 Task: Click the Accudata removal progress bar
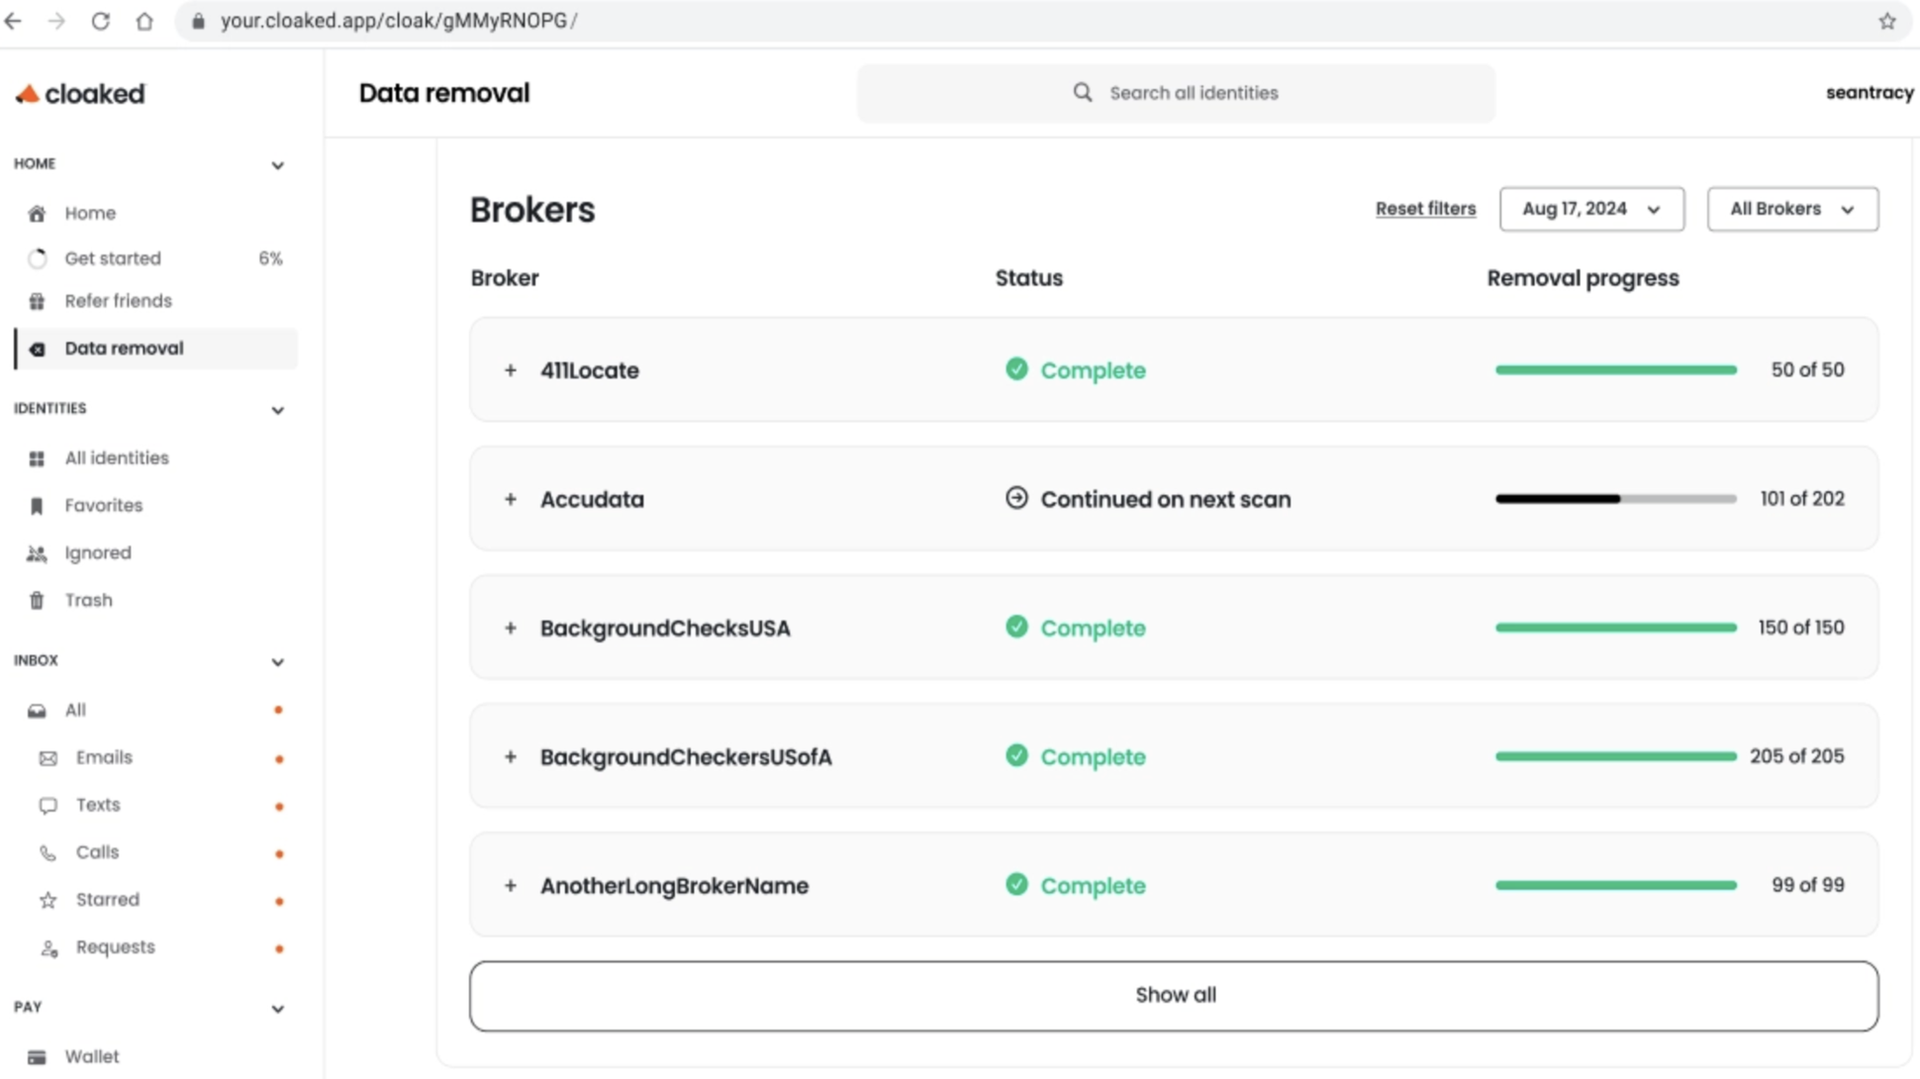(x=1616, y=499)
